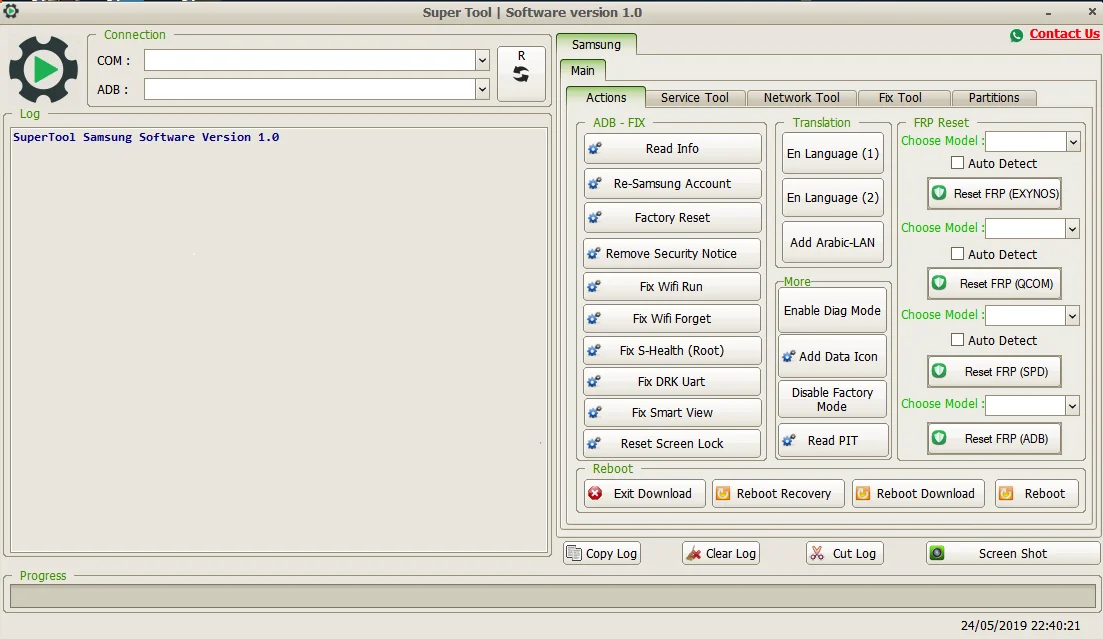Click Remove Security Notice gear icon
The height and width of the screenshot is (639, 1103).
click(x=594, y=253)
